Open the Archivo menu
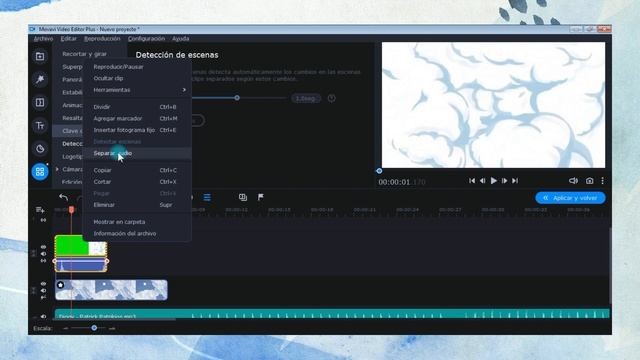The width and height of the screenshot is (640, 360). [43, 39]
